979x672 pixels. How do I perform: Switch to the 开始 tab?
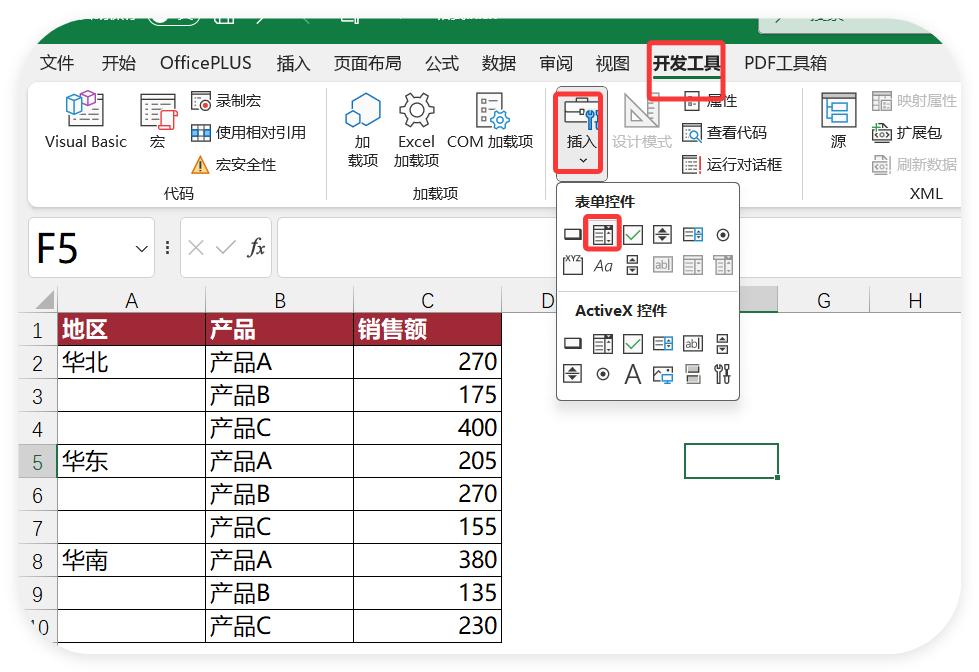pos(119,63)
